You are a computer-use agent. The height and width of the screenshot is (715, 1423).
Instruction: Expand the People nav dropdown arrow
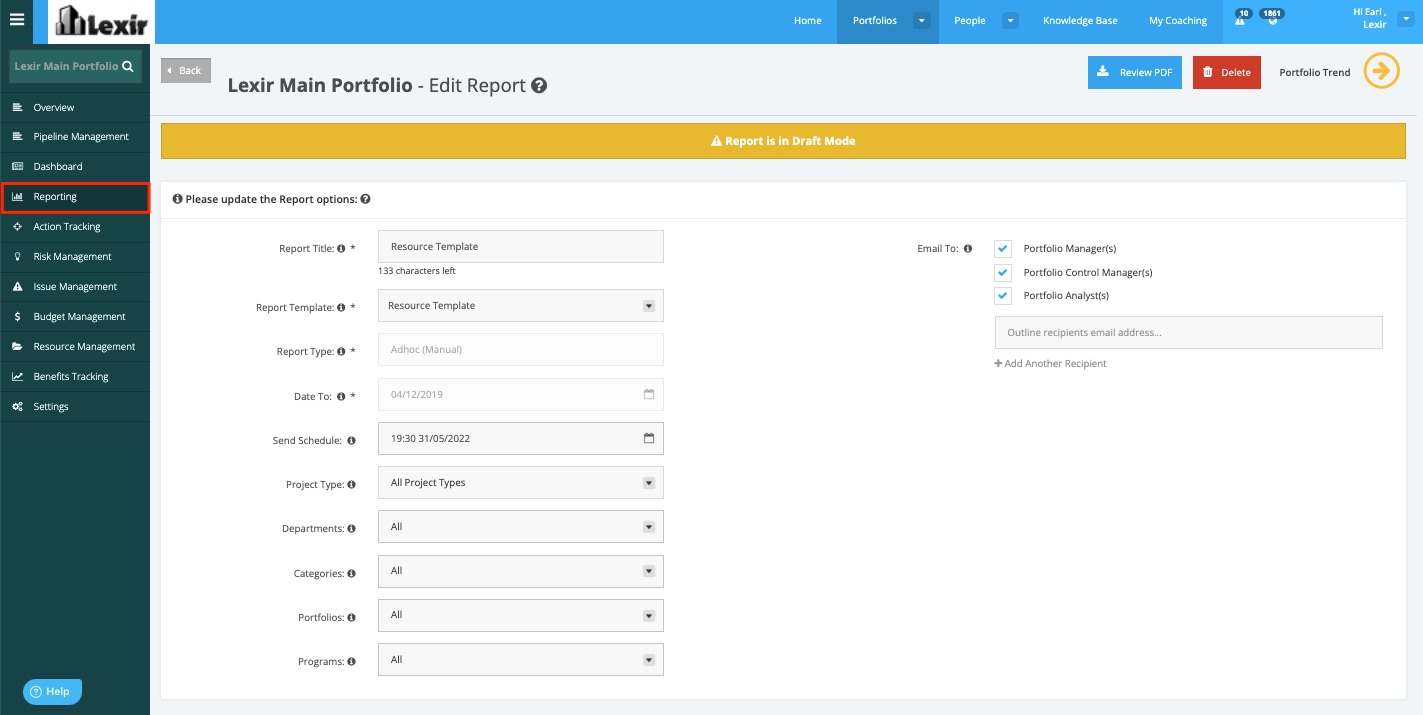tap(1010, 20)
